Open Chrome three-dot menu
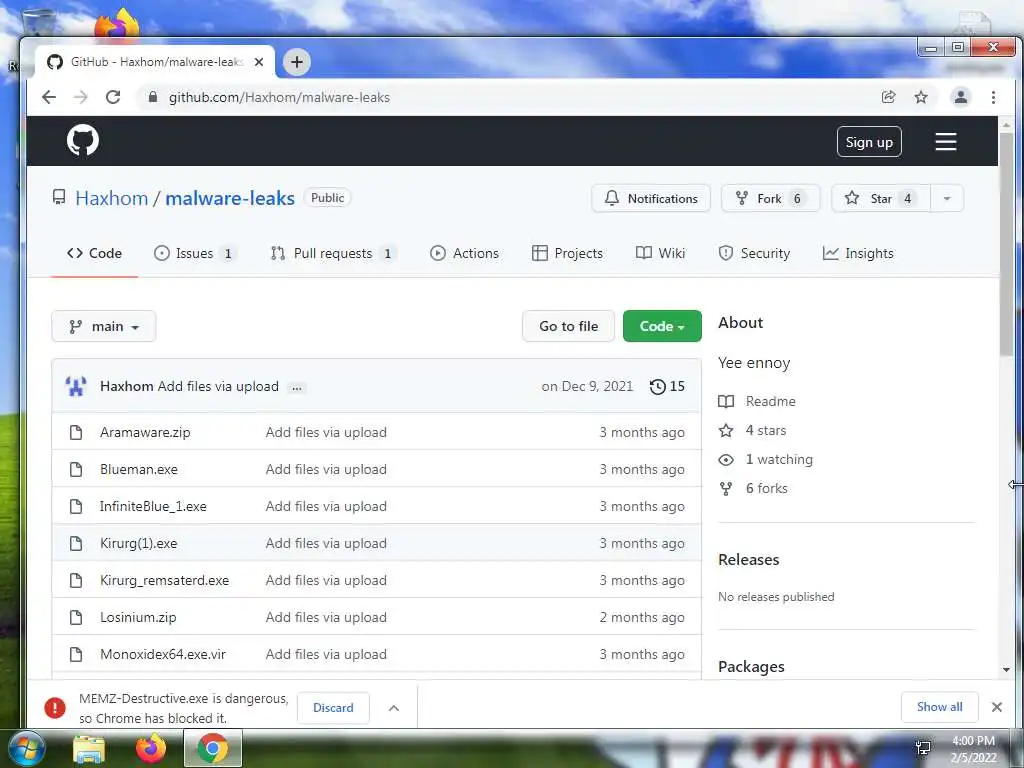Viewport: 1024px width, 768px height. coord(993,97)
